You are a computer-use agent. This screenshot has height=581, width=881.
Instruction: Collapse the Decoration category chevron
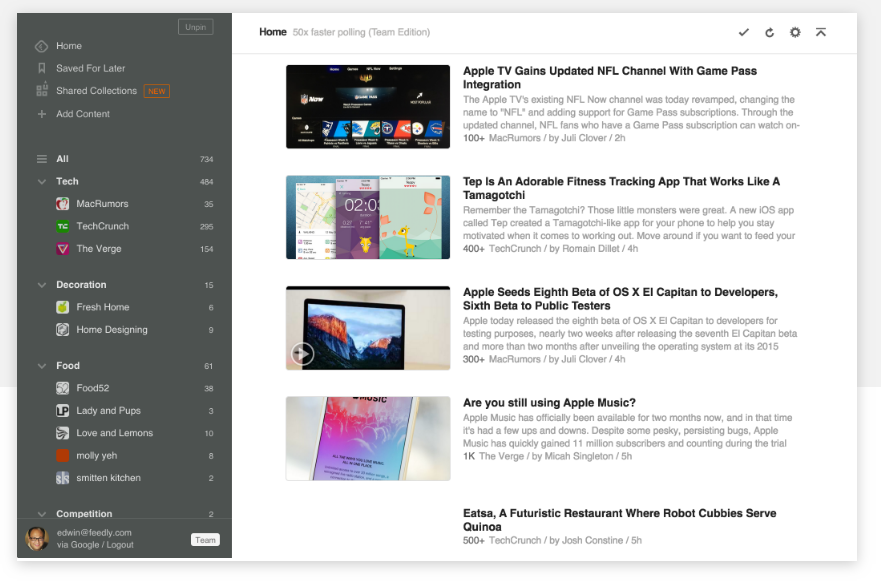(42, 285)
